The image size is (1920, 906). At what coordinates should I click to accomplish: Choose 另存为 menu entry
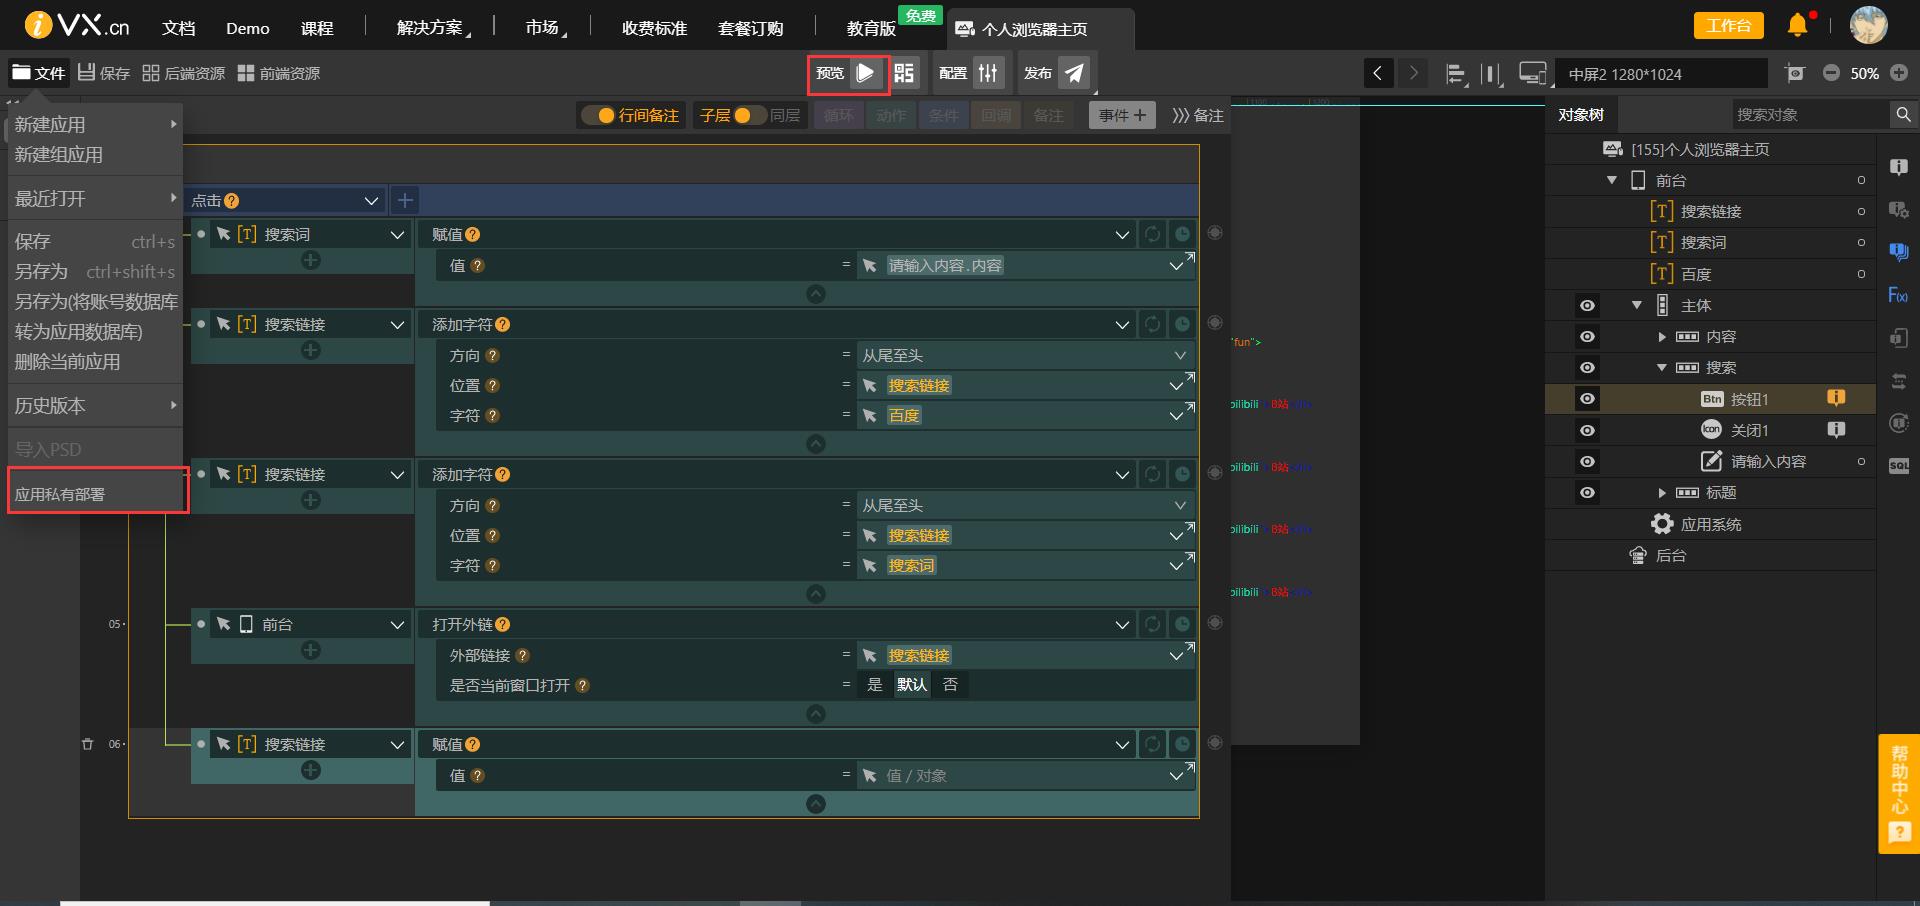[x=95, y=272]
